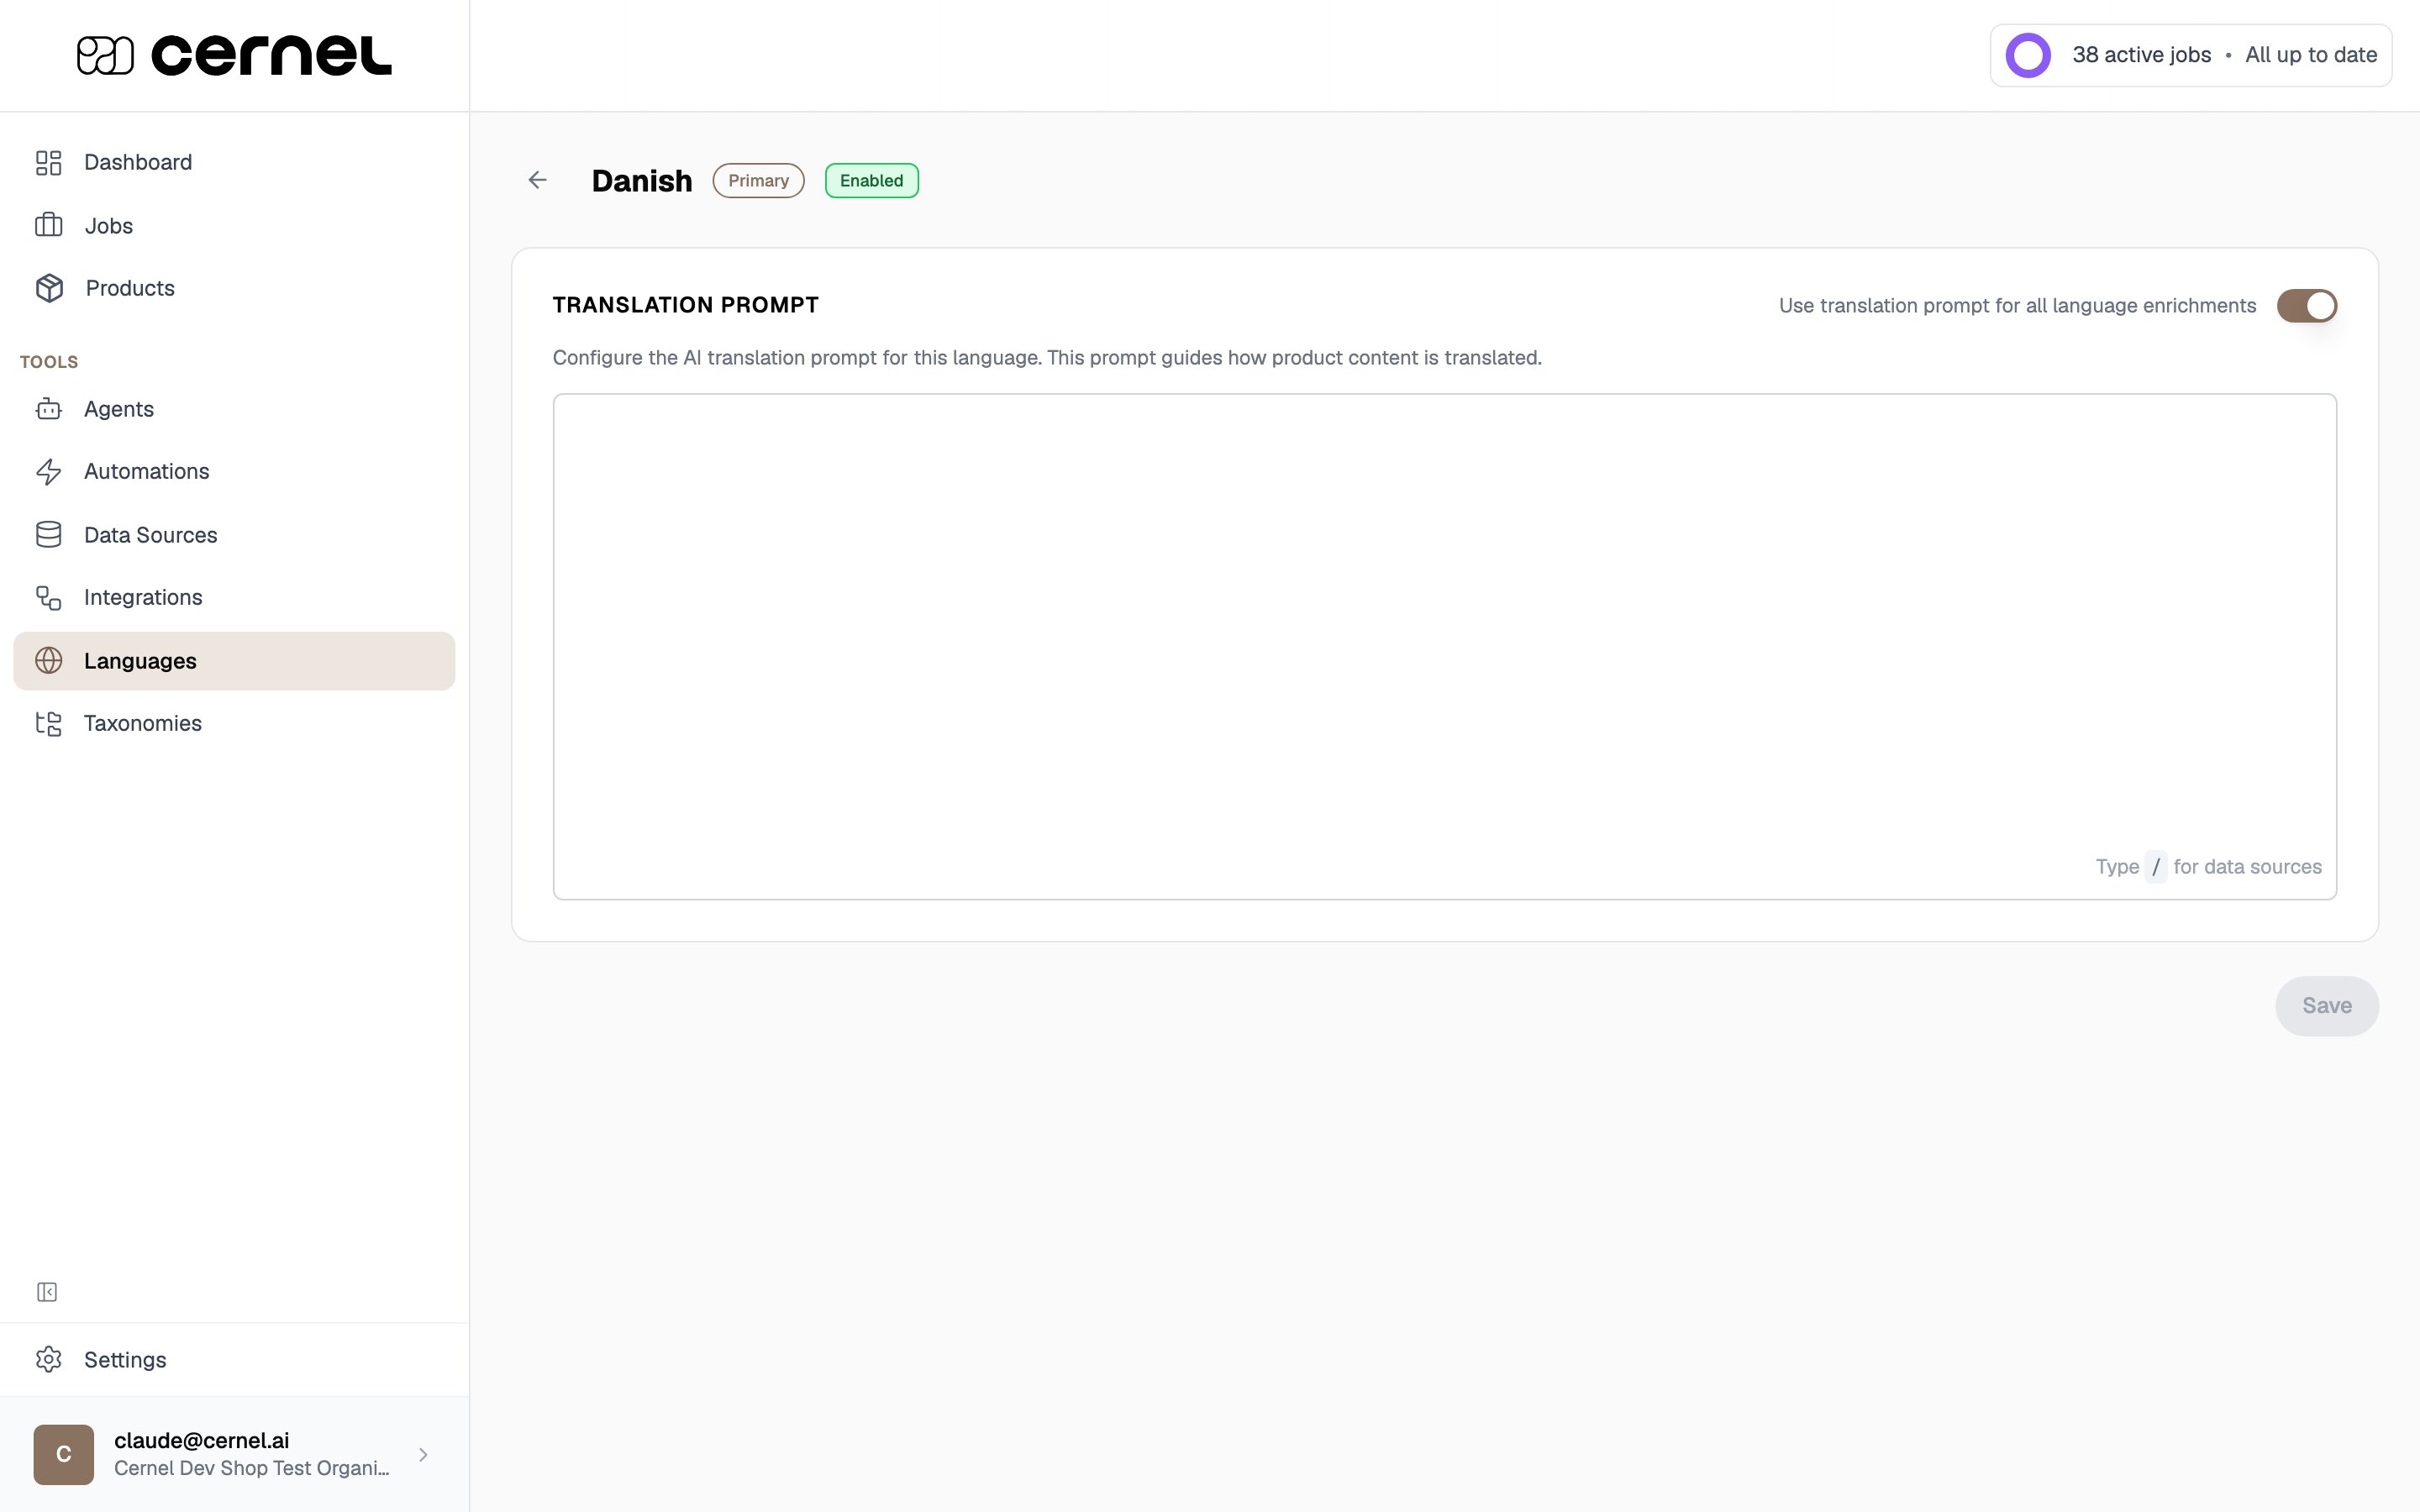Click 'Configure the AI translation prompt' description

point(1047,358)
